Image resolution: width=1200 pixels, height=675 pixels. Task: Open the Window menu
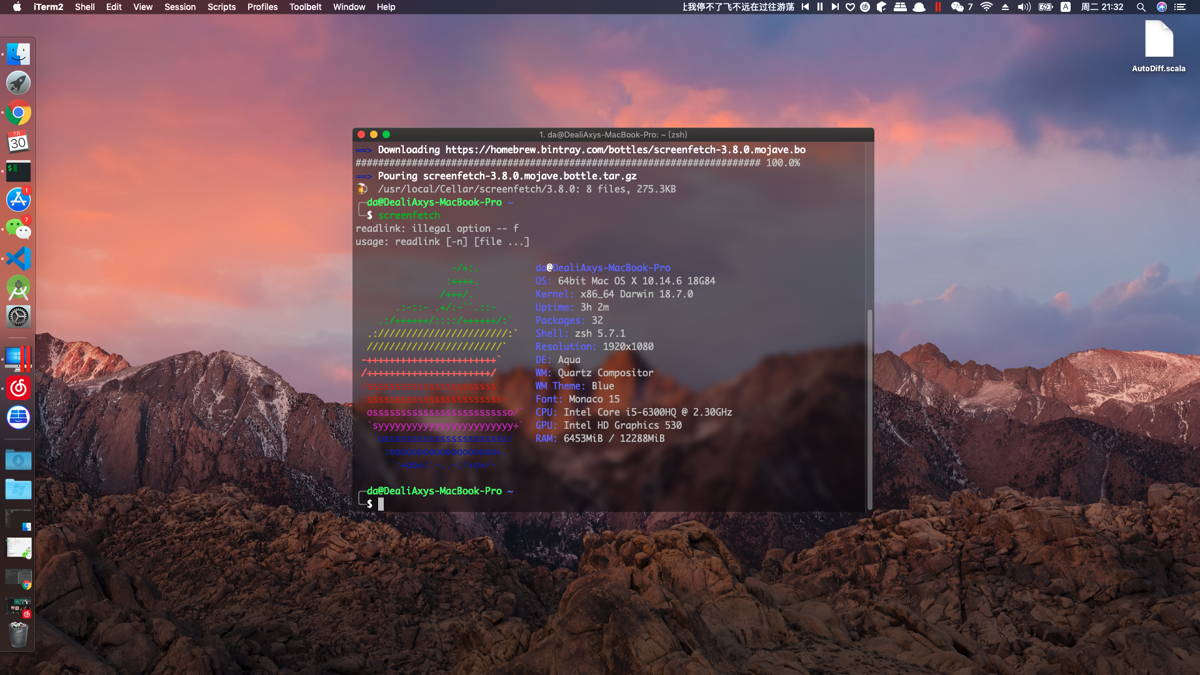click(349, 7)
